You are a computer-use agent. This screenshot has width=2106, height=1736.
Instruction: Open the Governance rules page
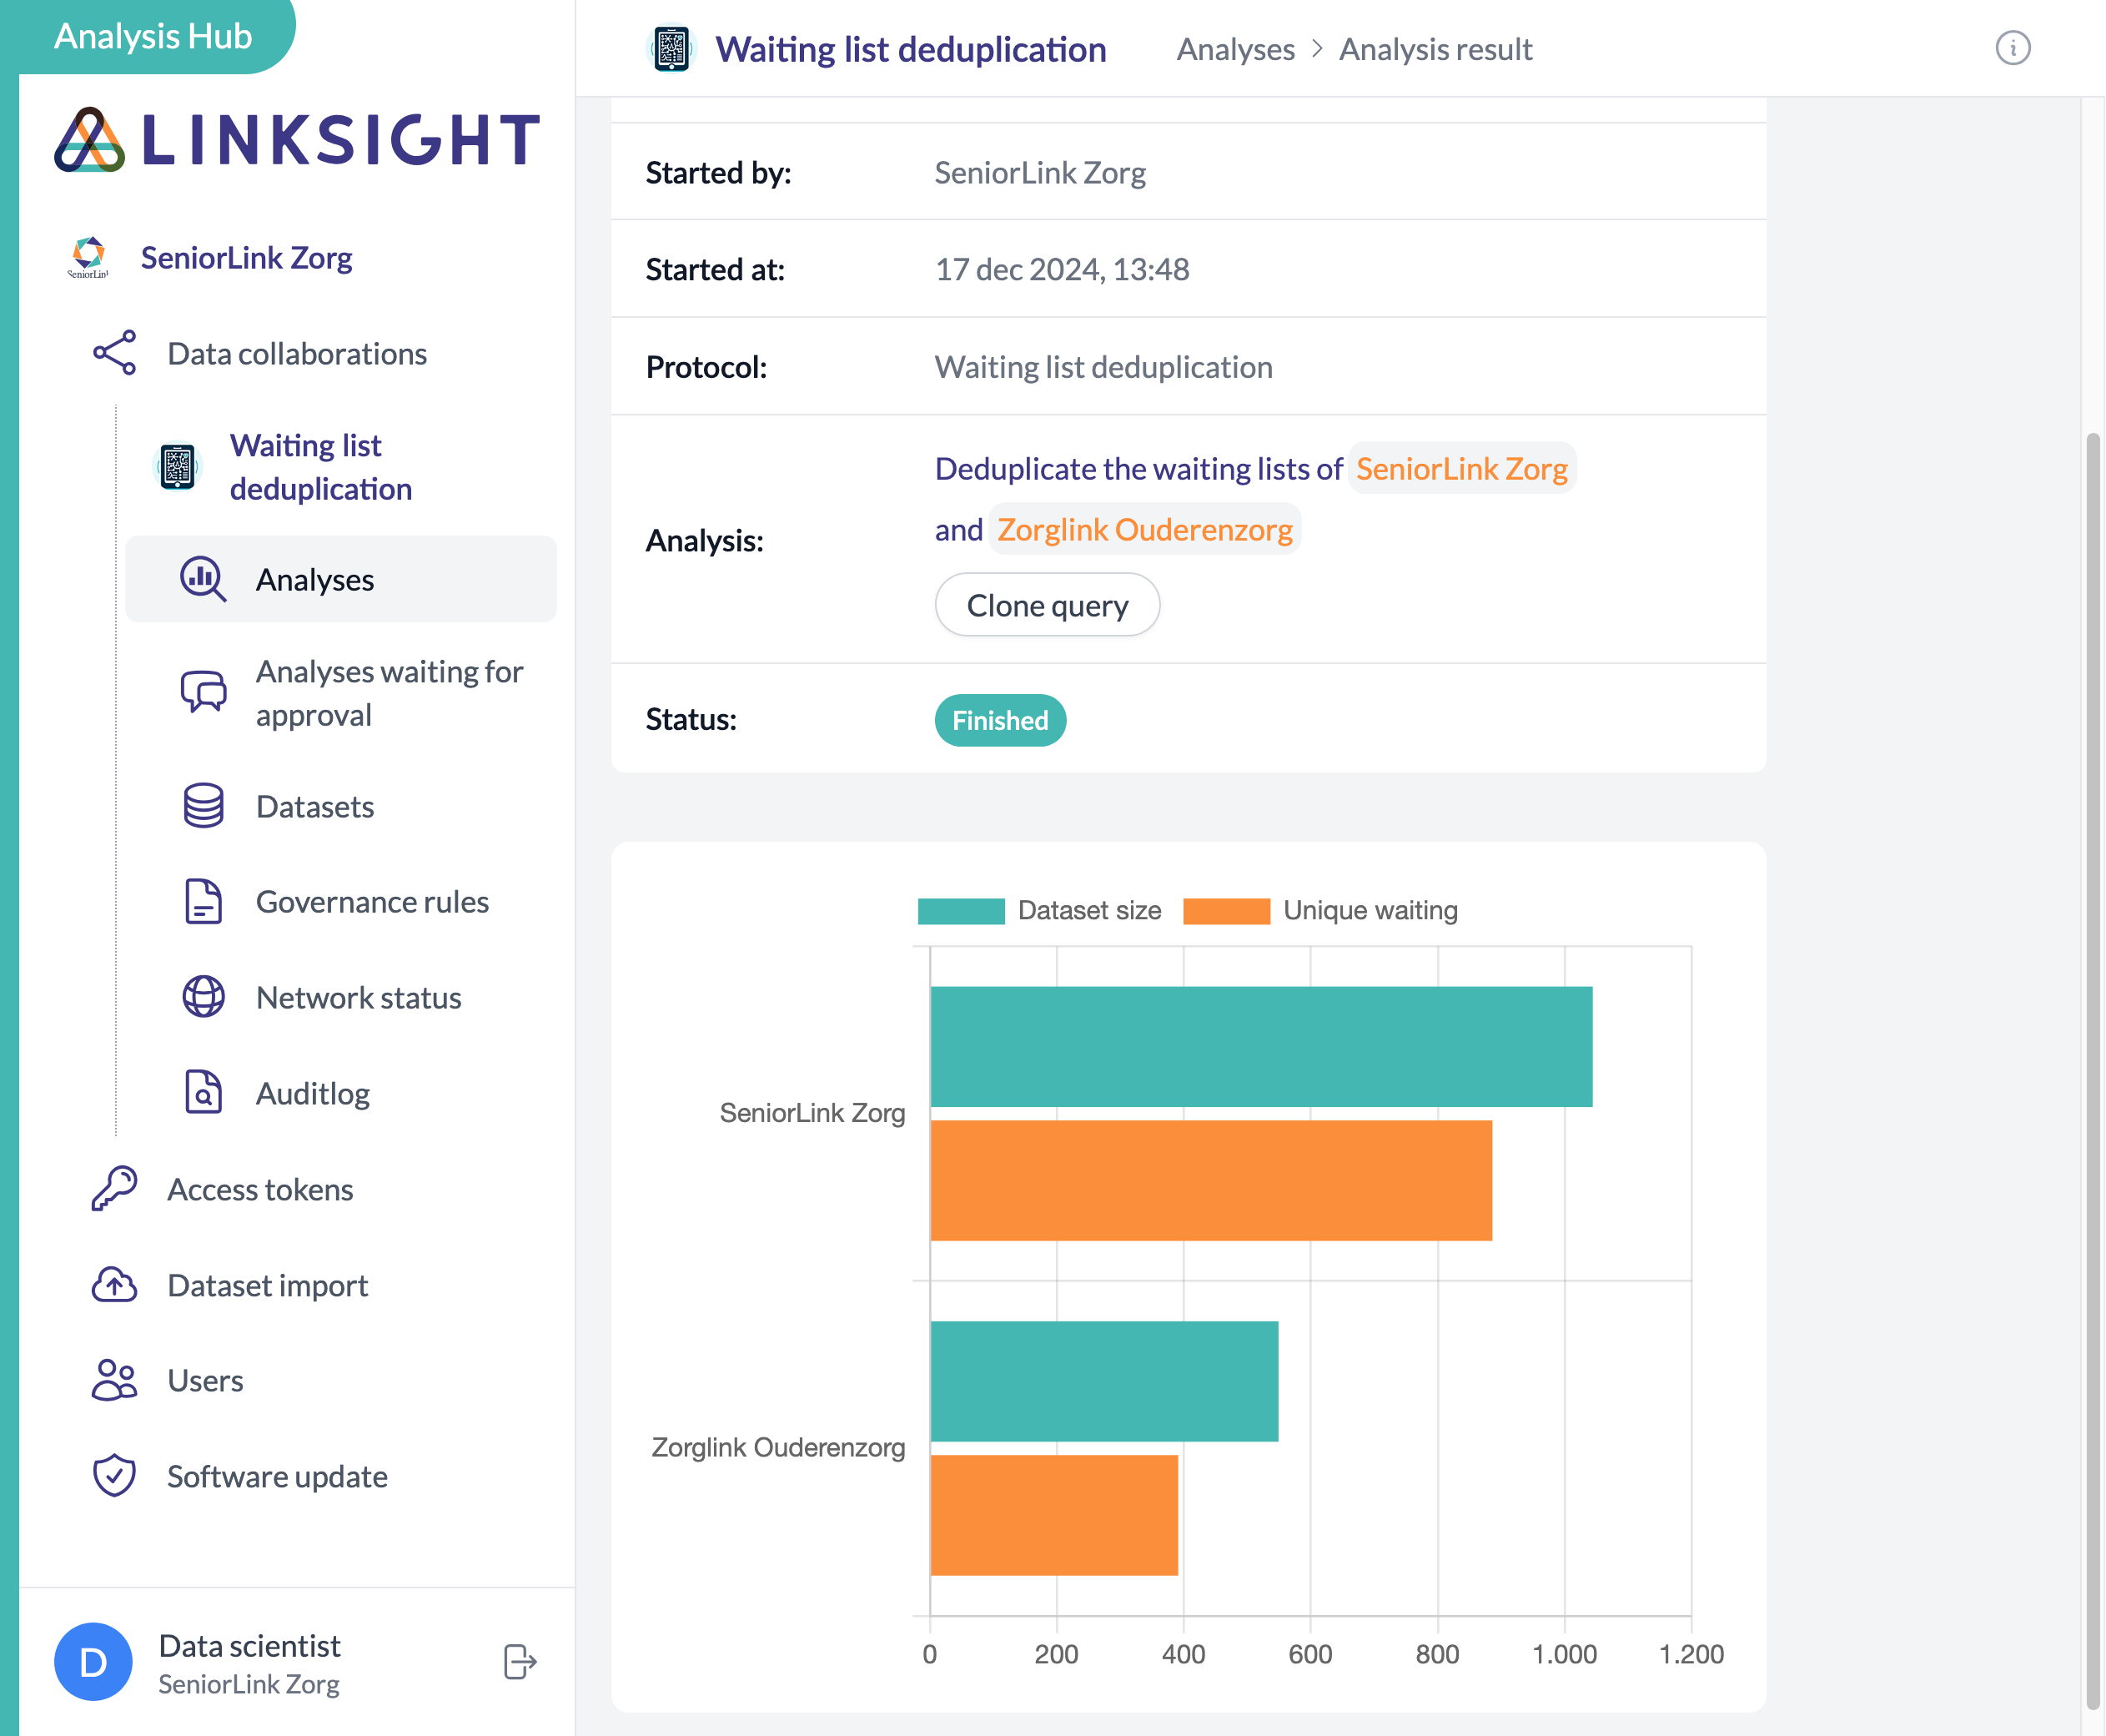point(372,902)
